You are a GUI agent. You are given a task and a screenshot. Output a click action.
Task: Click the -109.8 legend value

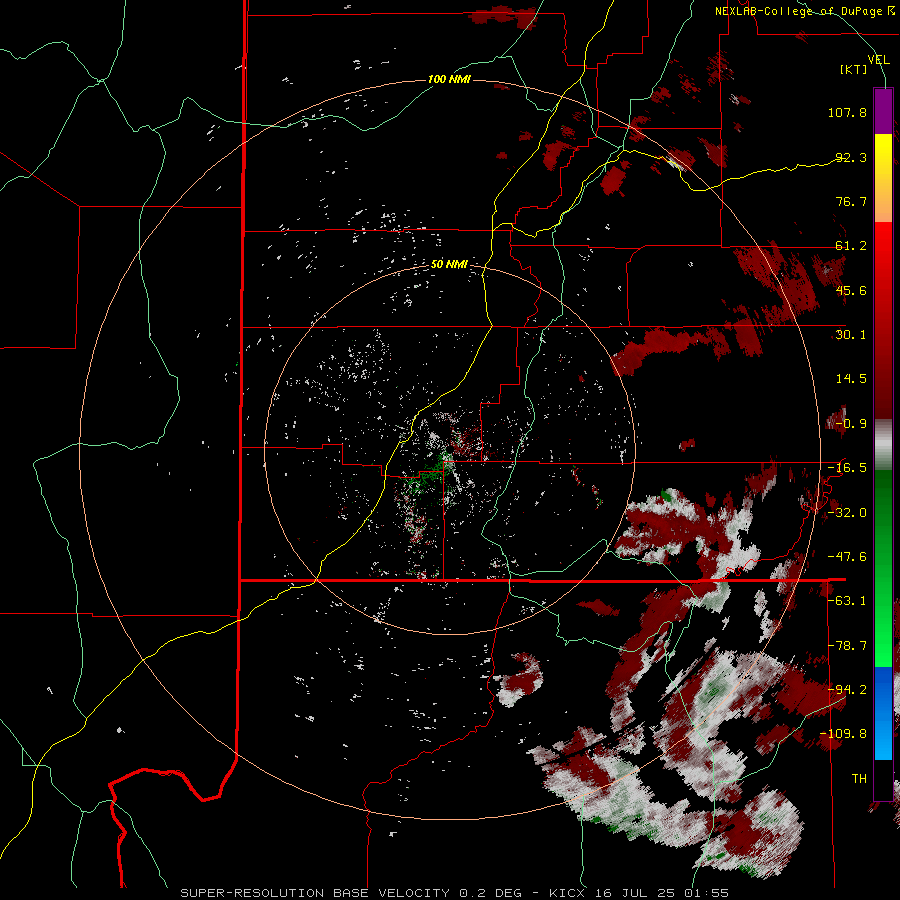click(844, 734)
